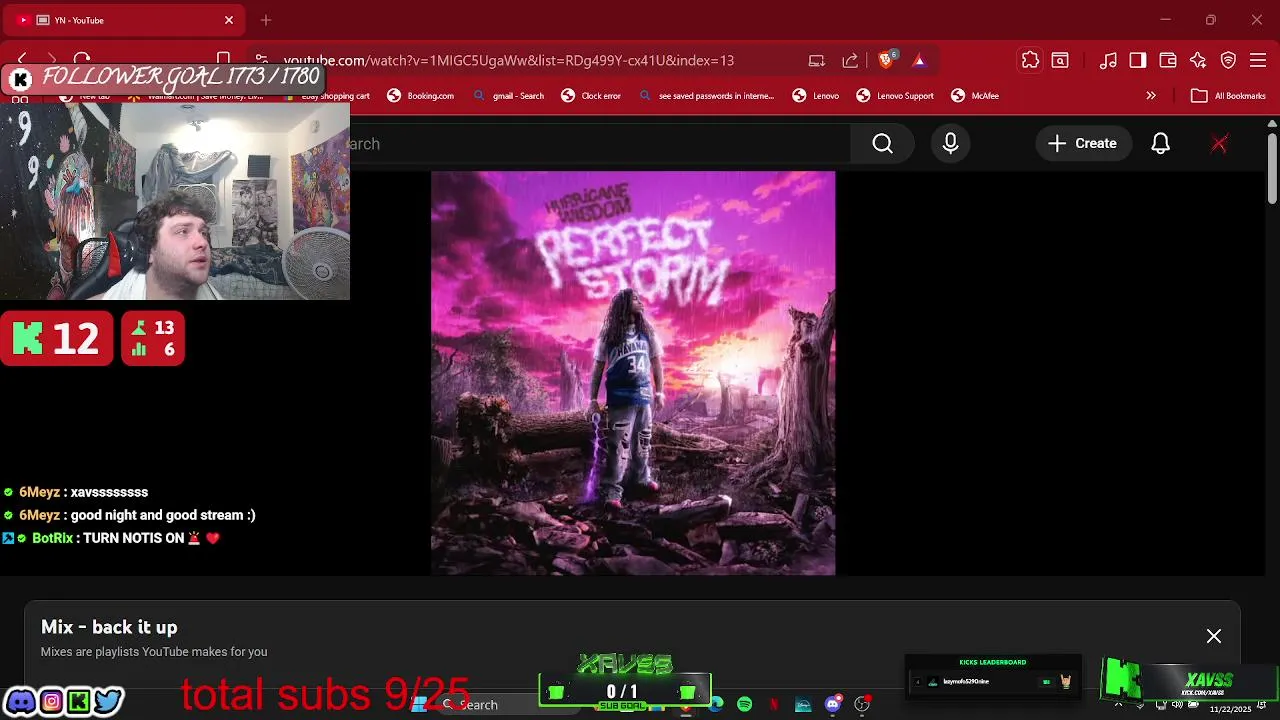Screen dimensions: 1280x720
Task: Click the page vertical scrollbar
Action: pos(1272,170)
